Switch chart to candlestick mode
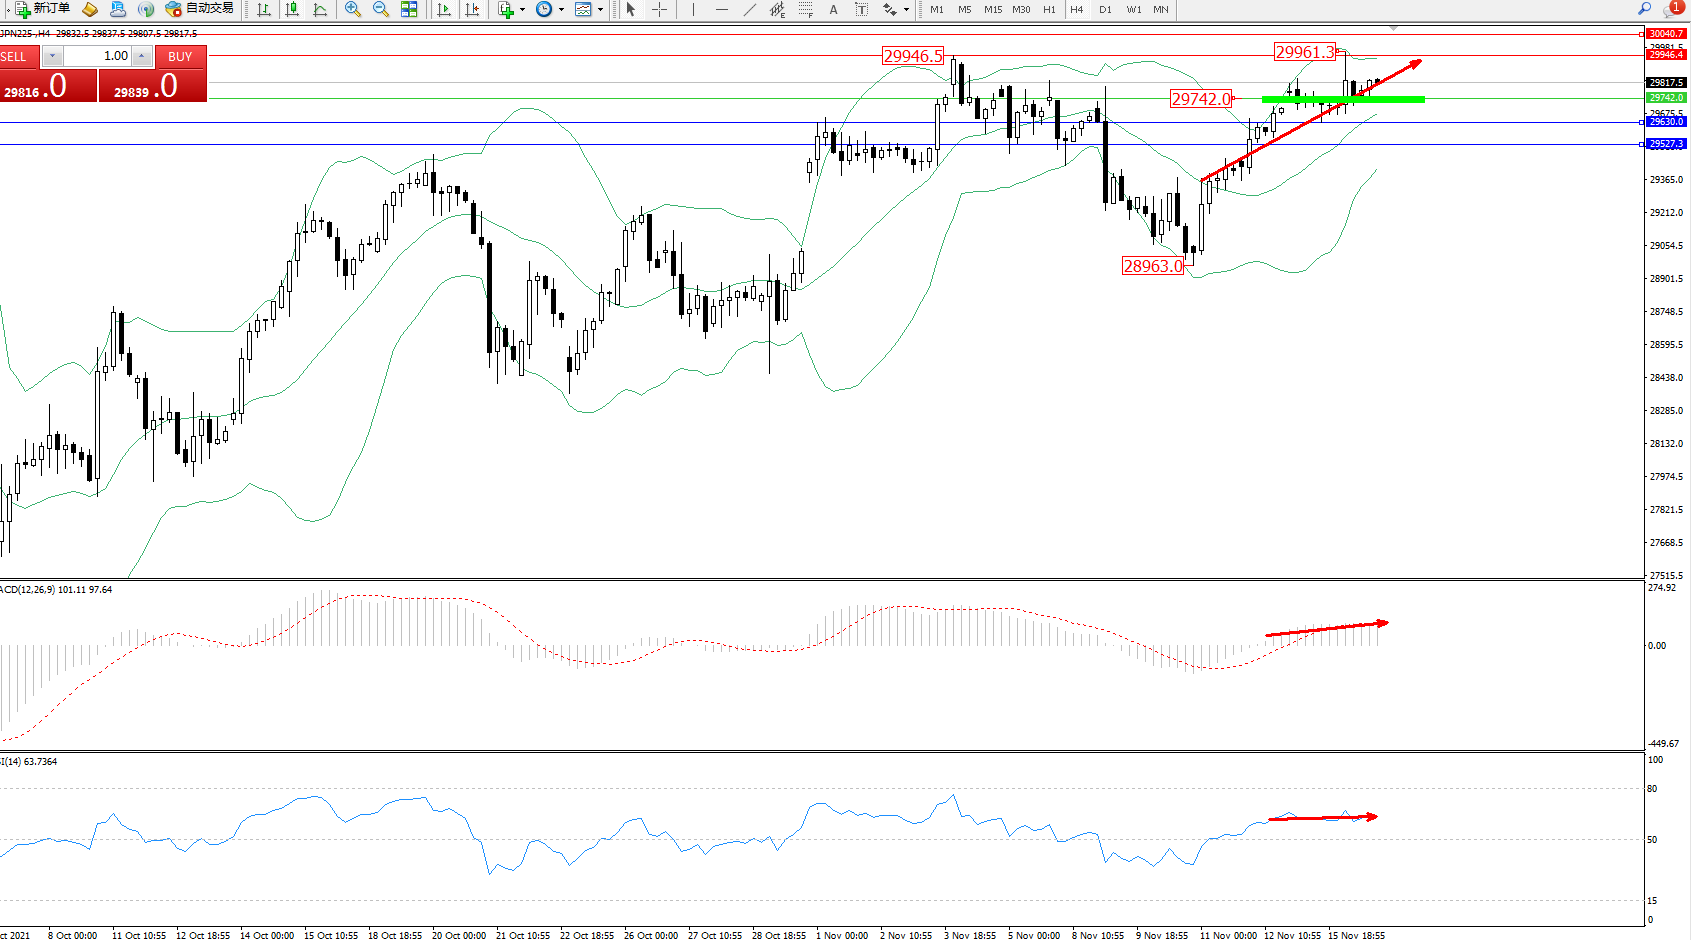The height and width of the screenshot is (940, 1691). coord(292,9)
